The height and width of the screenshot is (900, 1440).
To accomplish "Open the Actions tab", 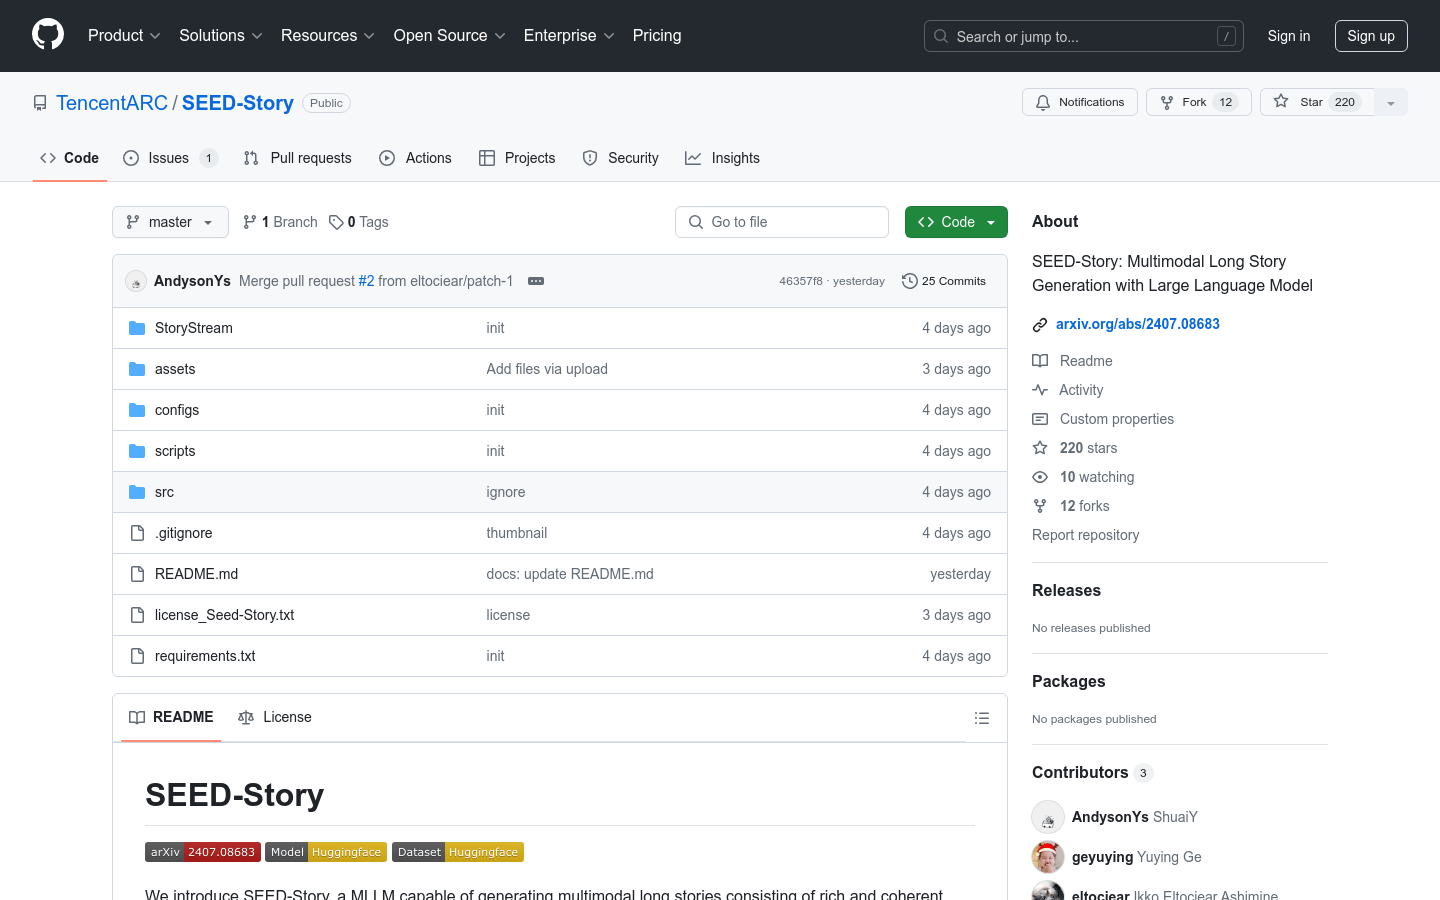I will (416, 158).
